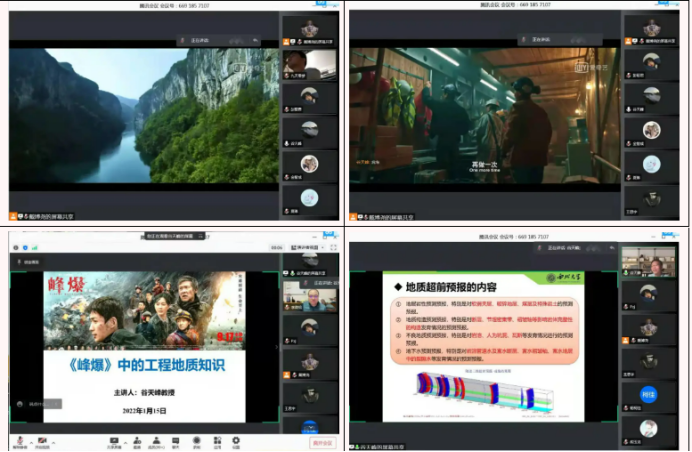The height and width of the screenshot is (452, 692).
Task: Select live webcam thumbnail beside 地质超前预报 slide
Action: (648, 262)
